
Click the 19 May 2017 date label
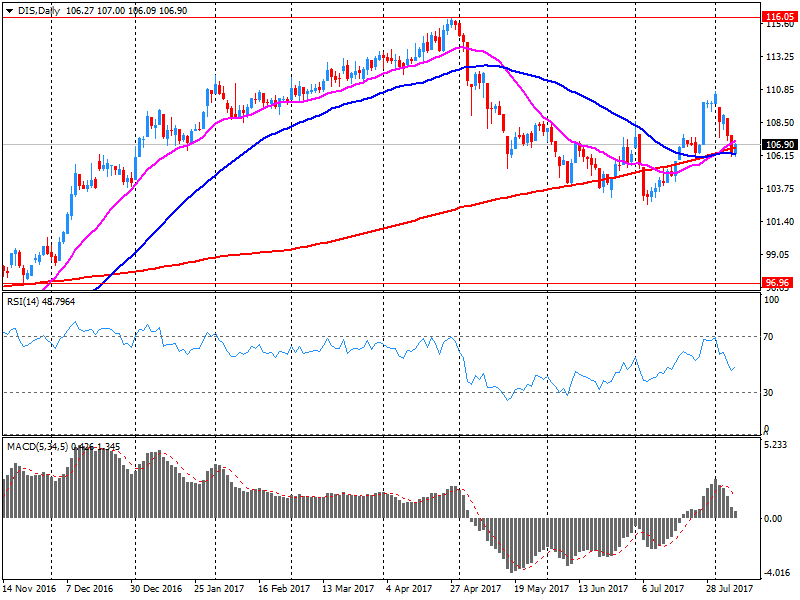tap(541, 589)
